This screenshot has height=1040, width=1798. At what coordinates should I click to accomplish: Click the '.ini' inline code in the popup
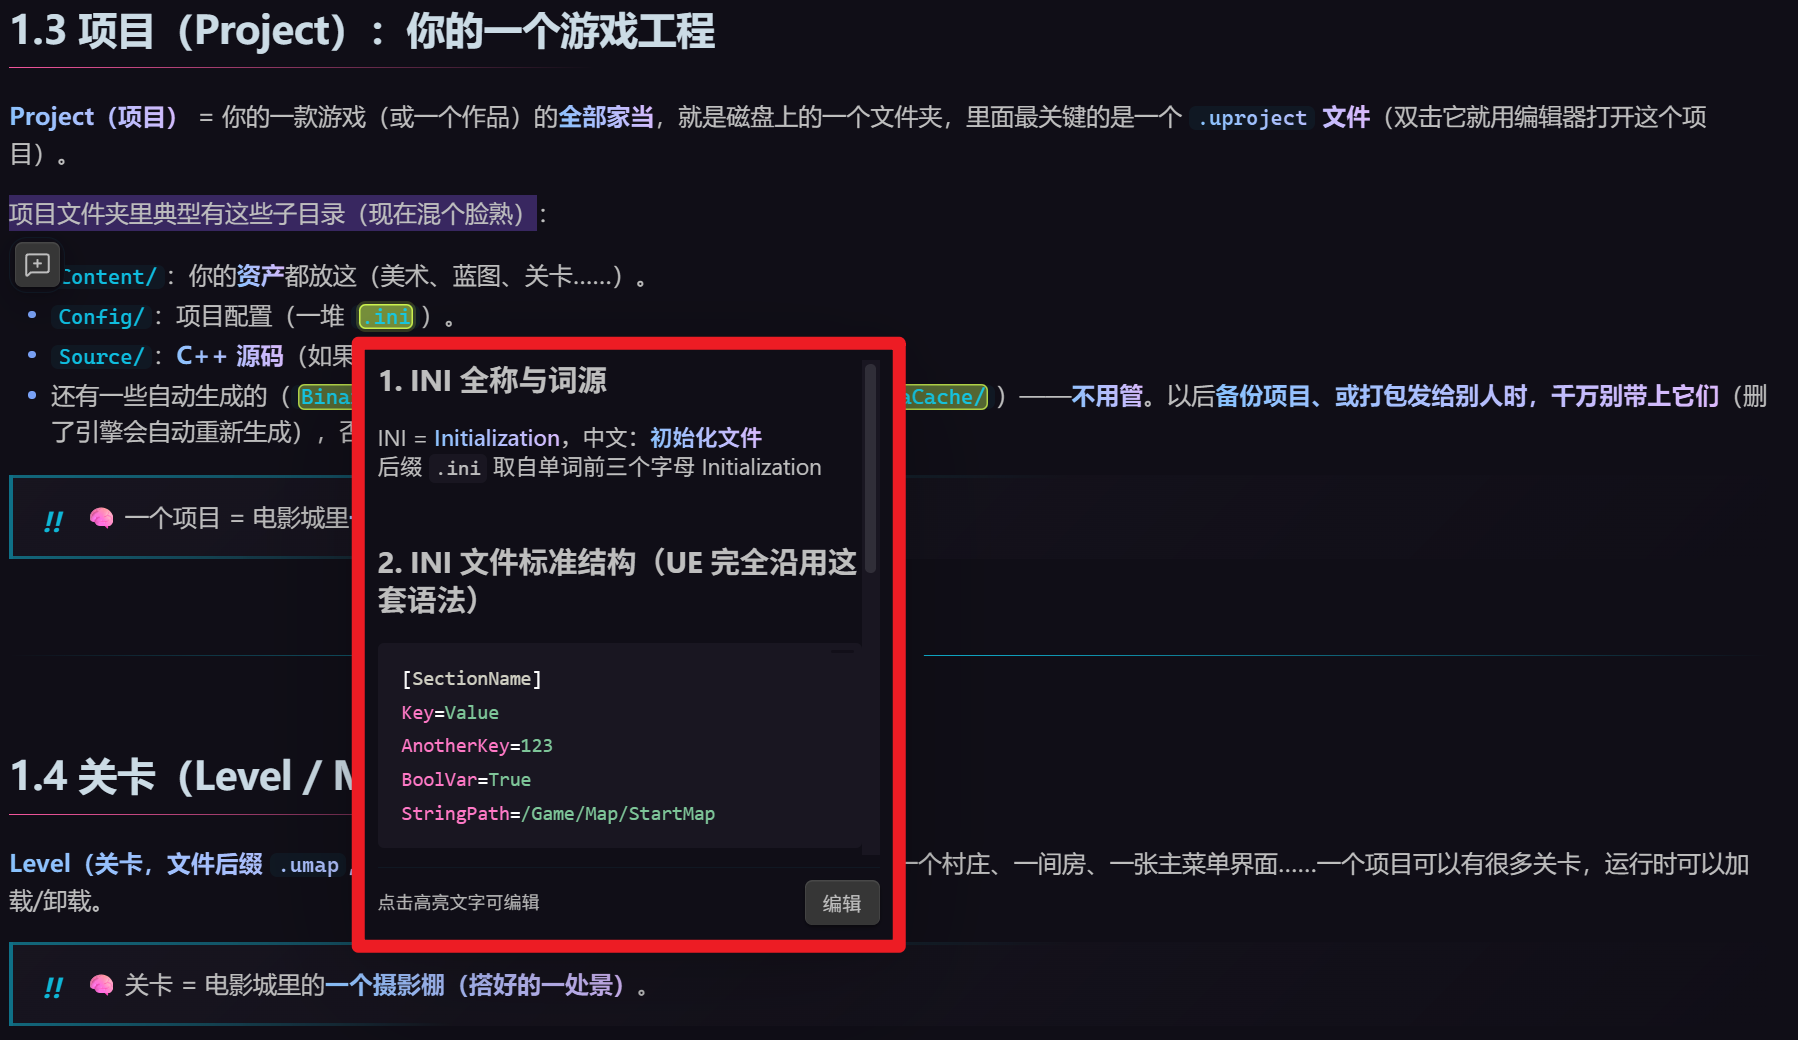point(458,468)
